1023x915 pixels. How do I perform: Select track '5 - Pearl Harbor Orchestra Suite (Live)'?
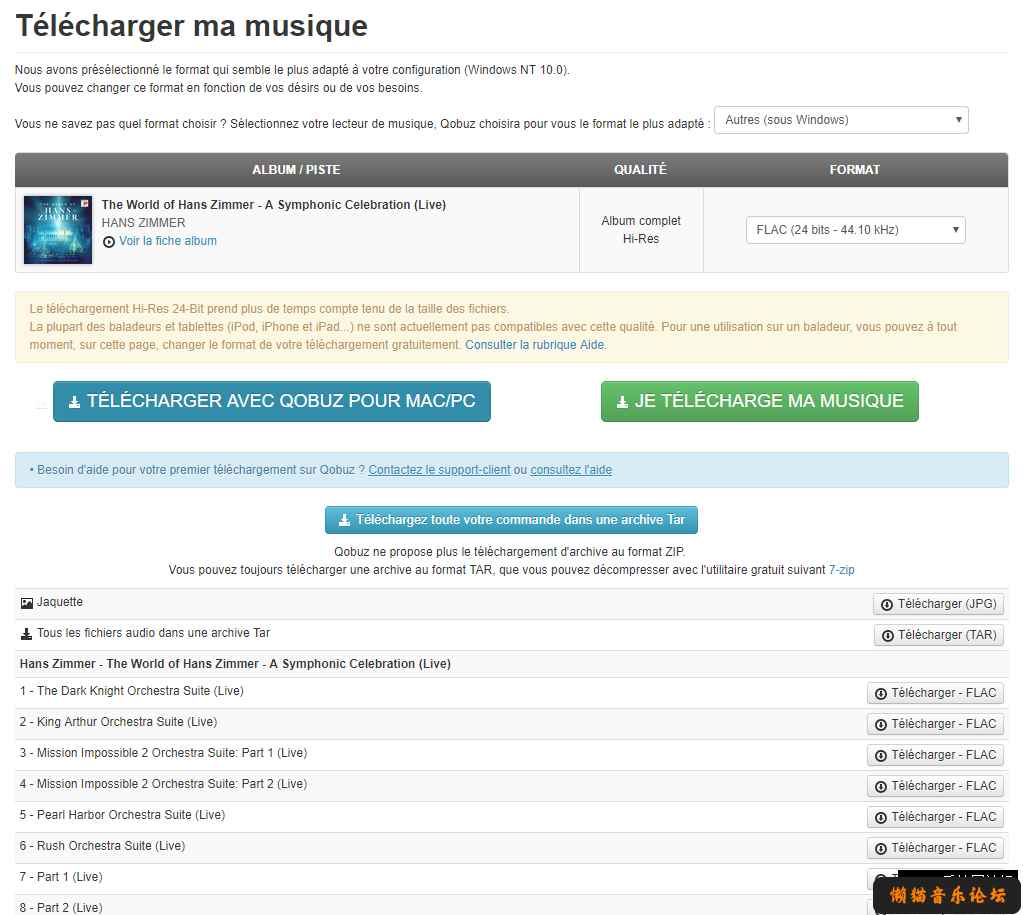click(122, 814)
